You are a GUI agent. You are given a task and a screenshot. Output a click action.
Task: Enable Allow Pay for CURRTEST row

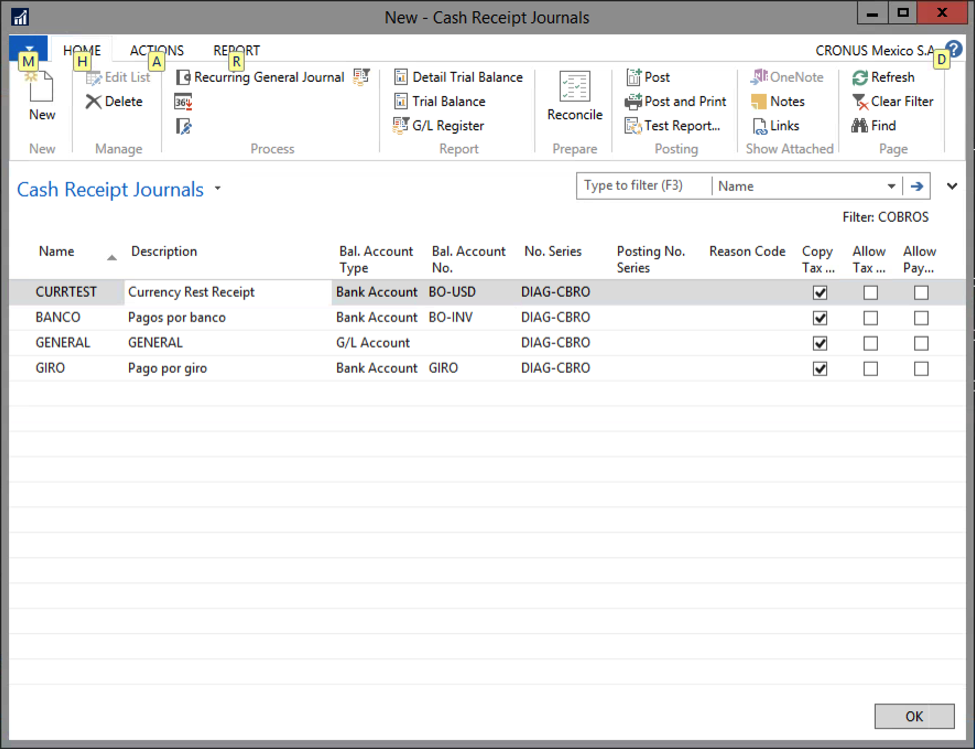point(921,292)
